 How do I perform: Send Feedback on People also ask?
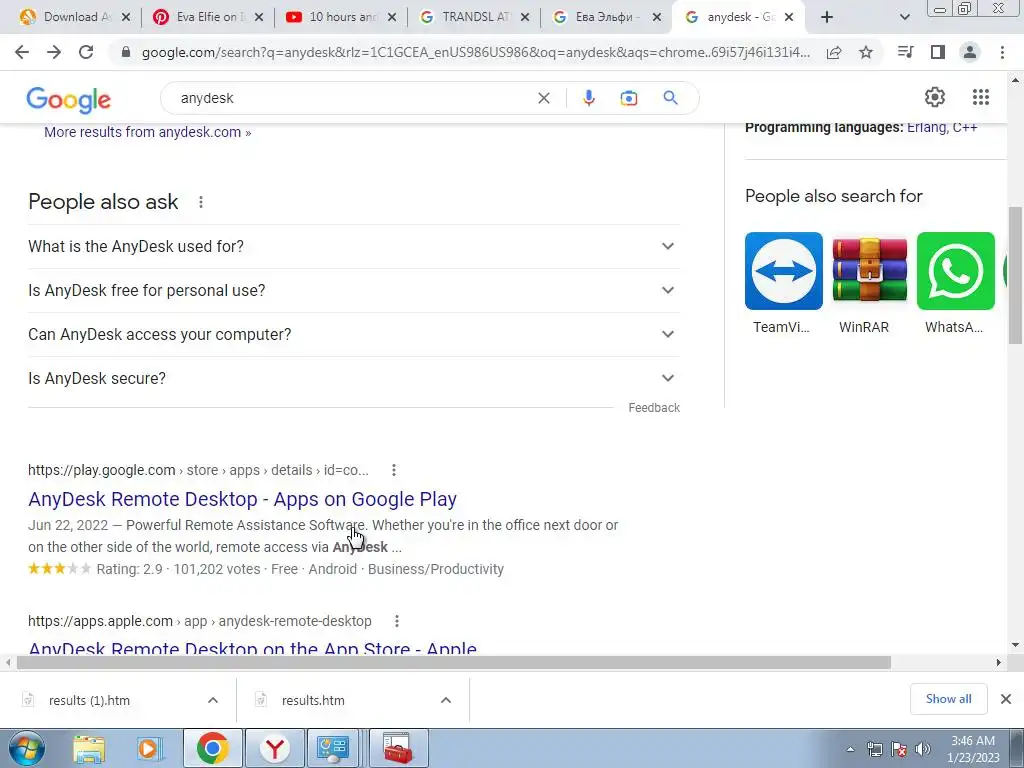pyautogui.click(x=654, y=408)
